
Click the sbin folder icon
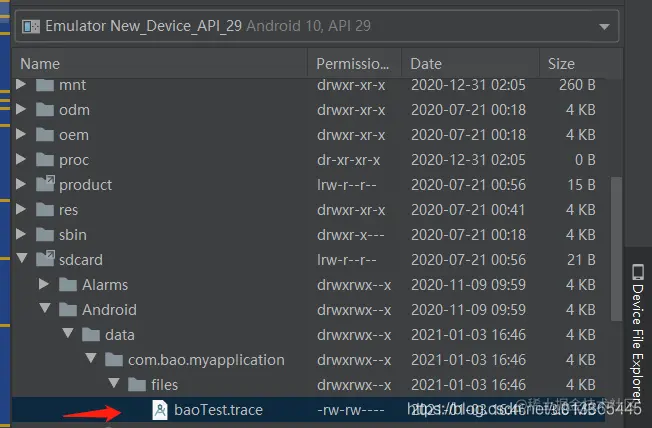click(x=45, y=235)
